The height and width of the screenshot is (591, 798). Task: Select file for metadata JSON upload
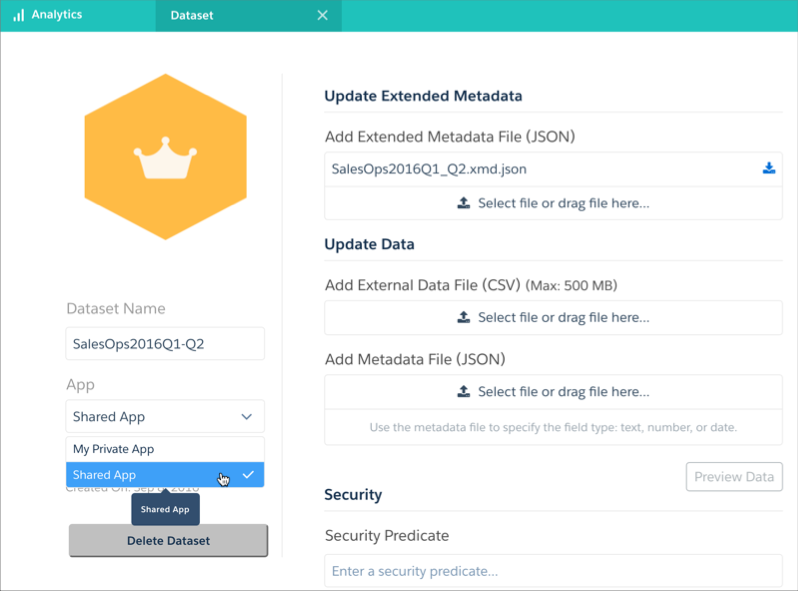(553, 391)
